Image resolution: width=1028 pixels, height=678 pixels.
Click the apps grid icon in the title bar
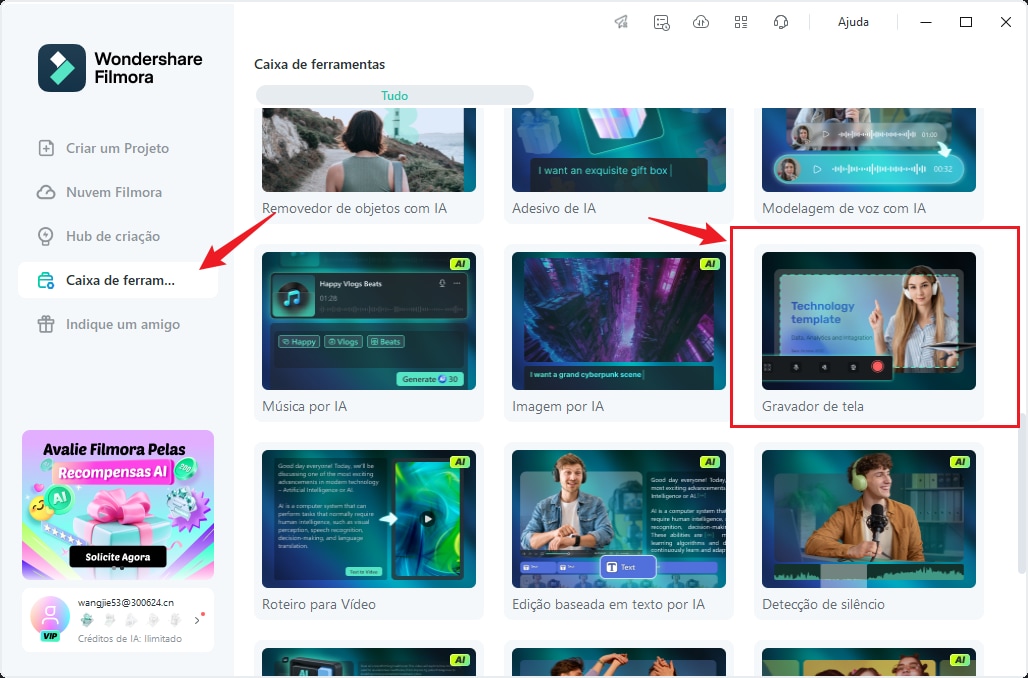pyautogui.click(x=741, y=22)
